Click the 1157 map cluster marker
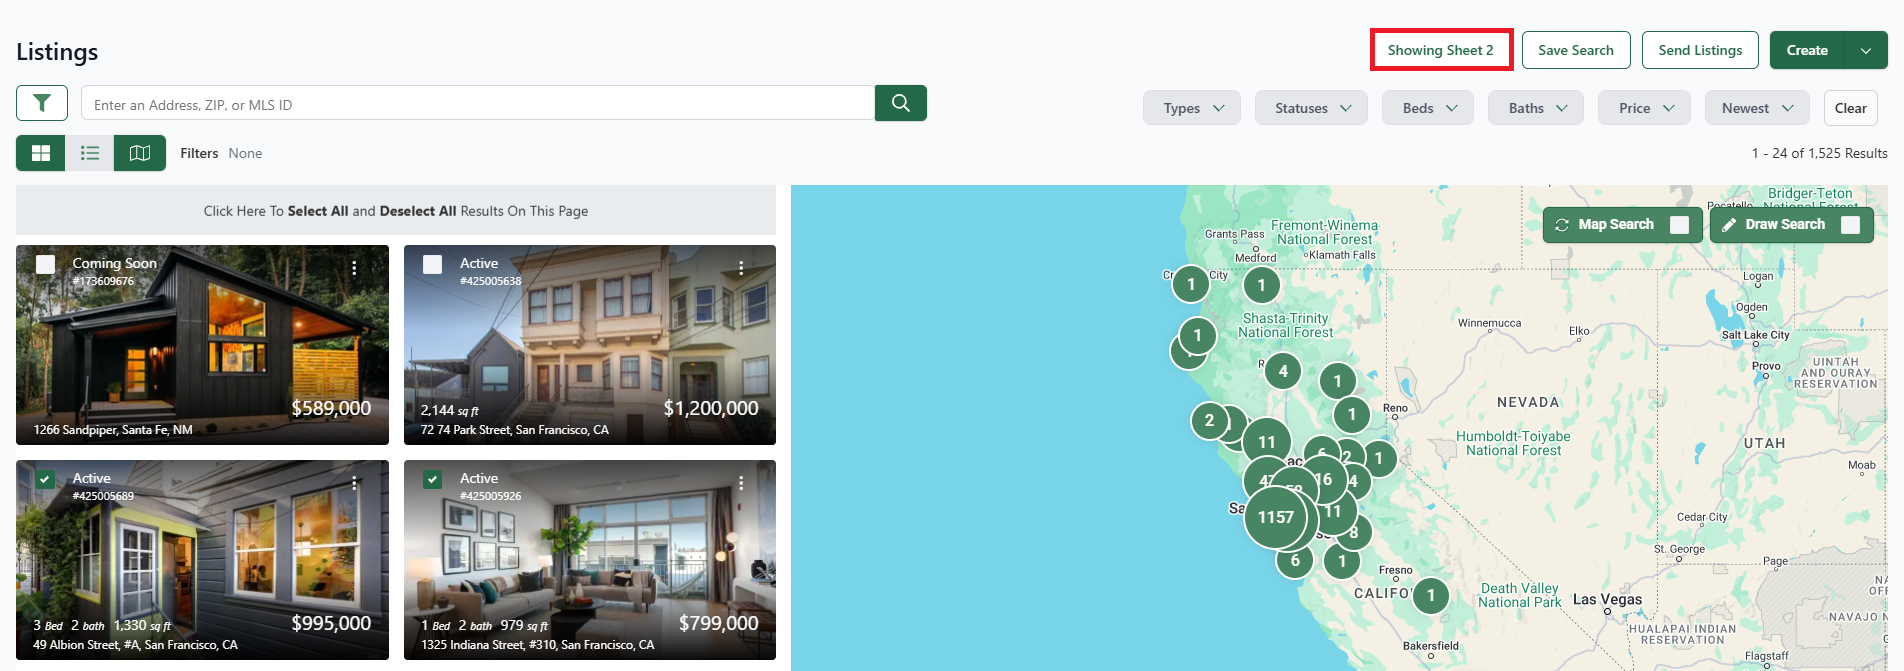Image resolution: width=1904 pixels, height=671 pixels. pos(1276,517)
